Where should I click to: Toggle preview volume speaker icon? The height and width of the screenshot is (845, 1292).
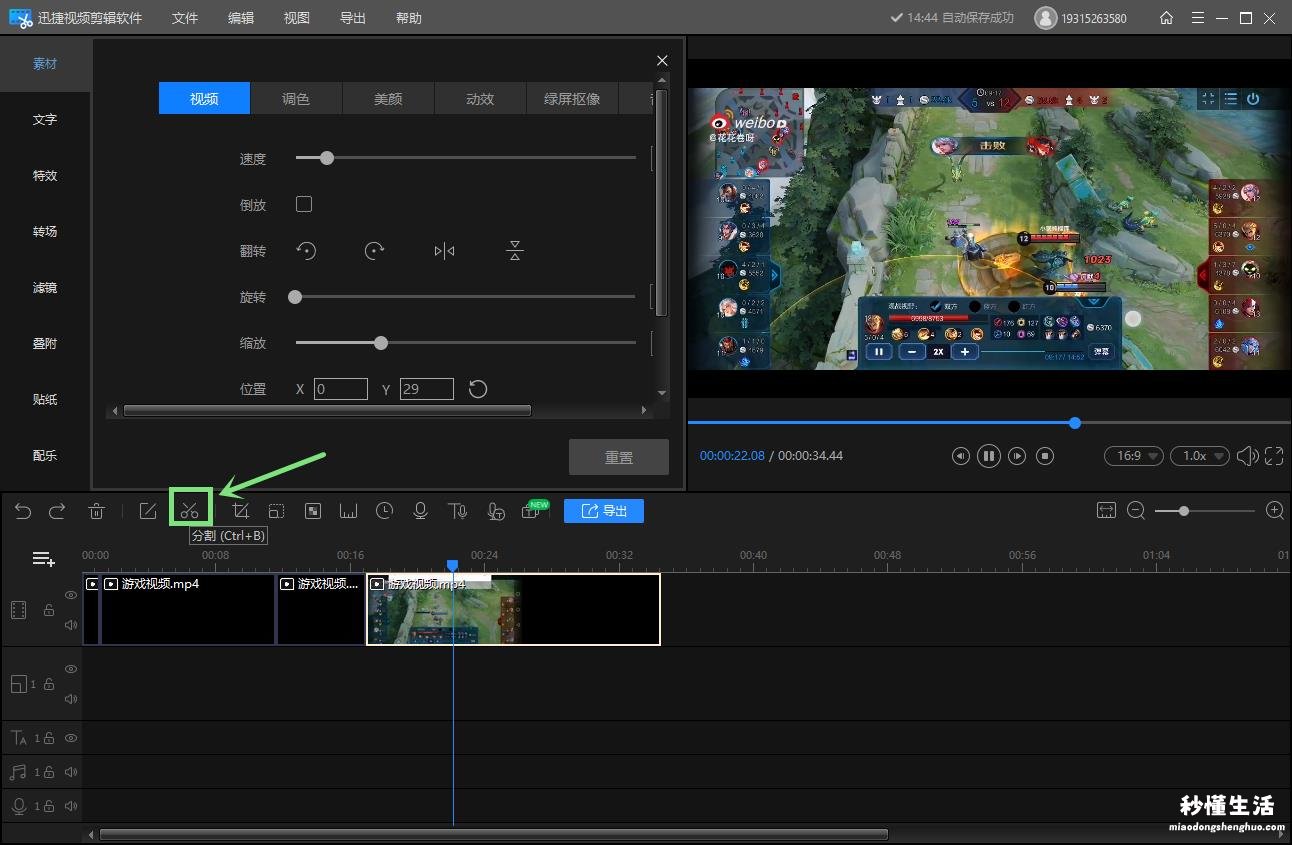tap(1247, 456)
